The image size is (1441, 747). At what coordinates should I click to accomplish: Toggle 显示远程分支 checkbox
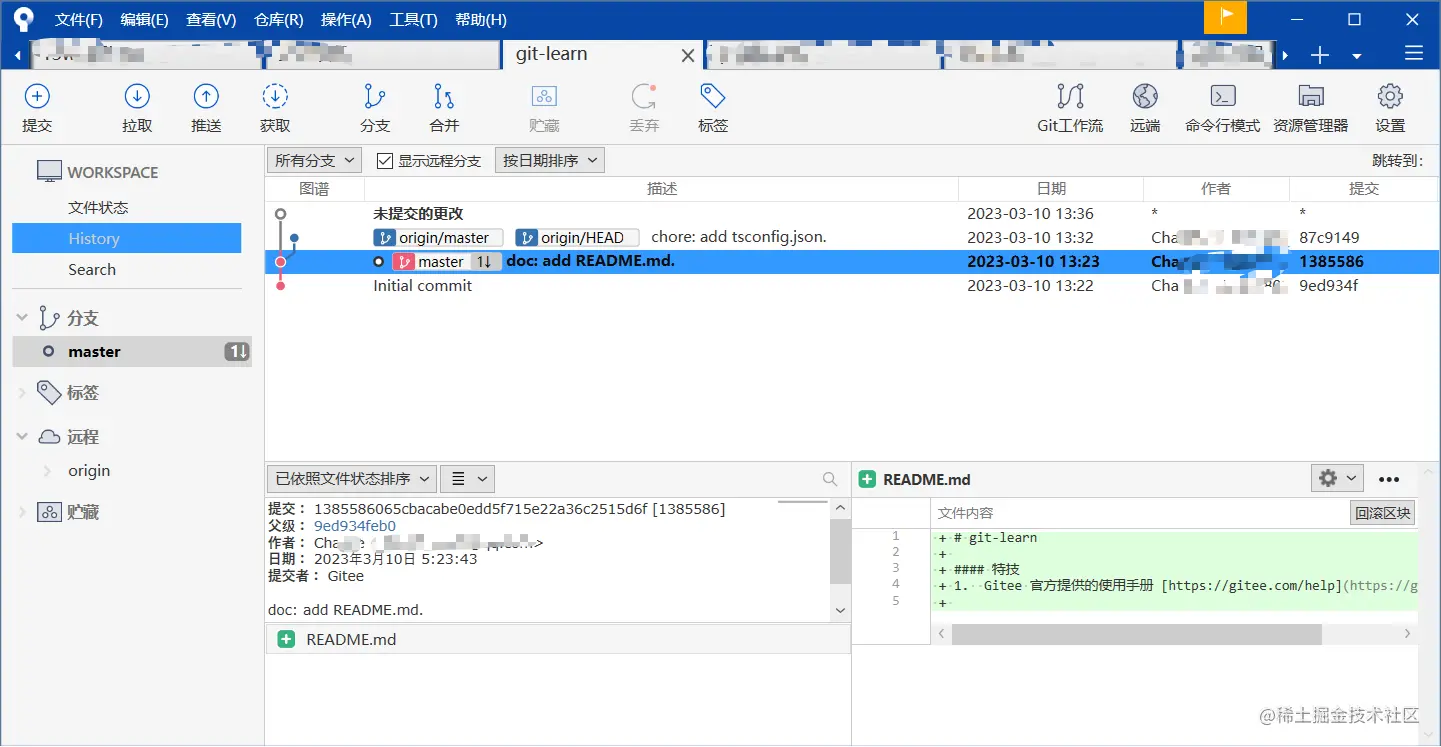coord(385,160)
